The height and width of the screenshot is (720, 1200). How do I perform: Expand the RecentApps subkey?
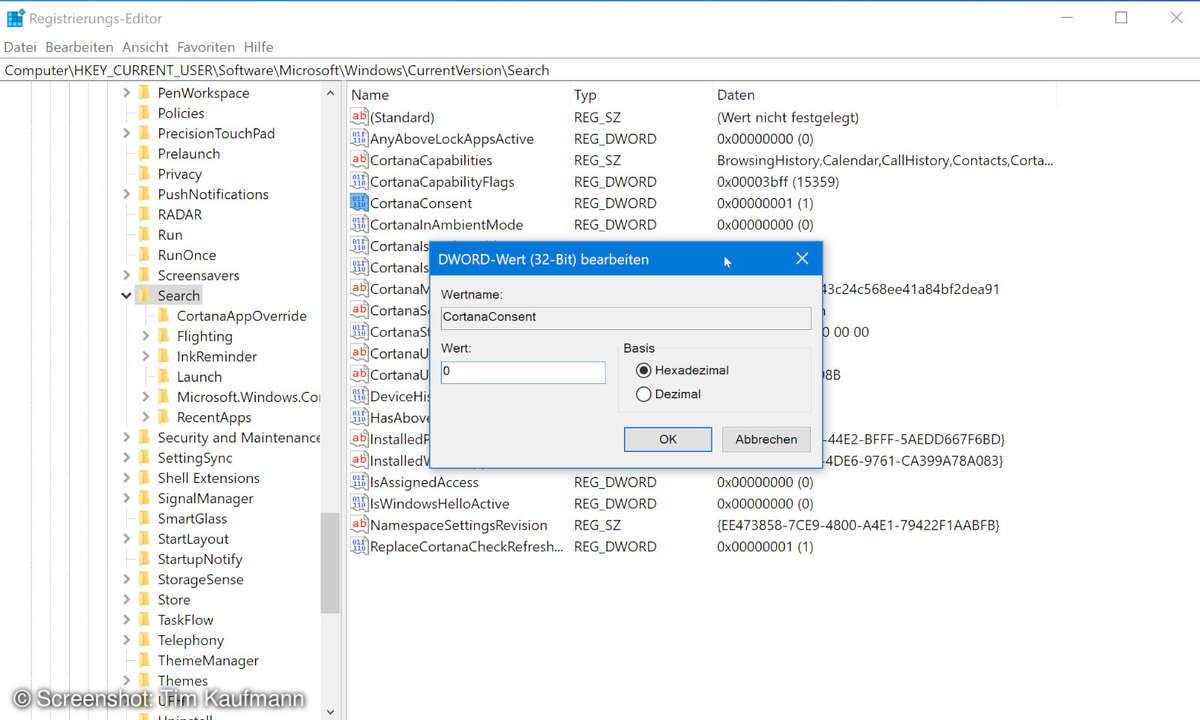tap(146, 418)
